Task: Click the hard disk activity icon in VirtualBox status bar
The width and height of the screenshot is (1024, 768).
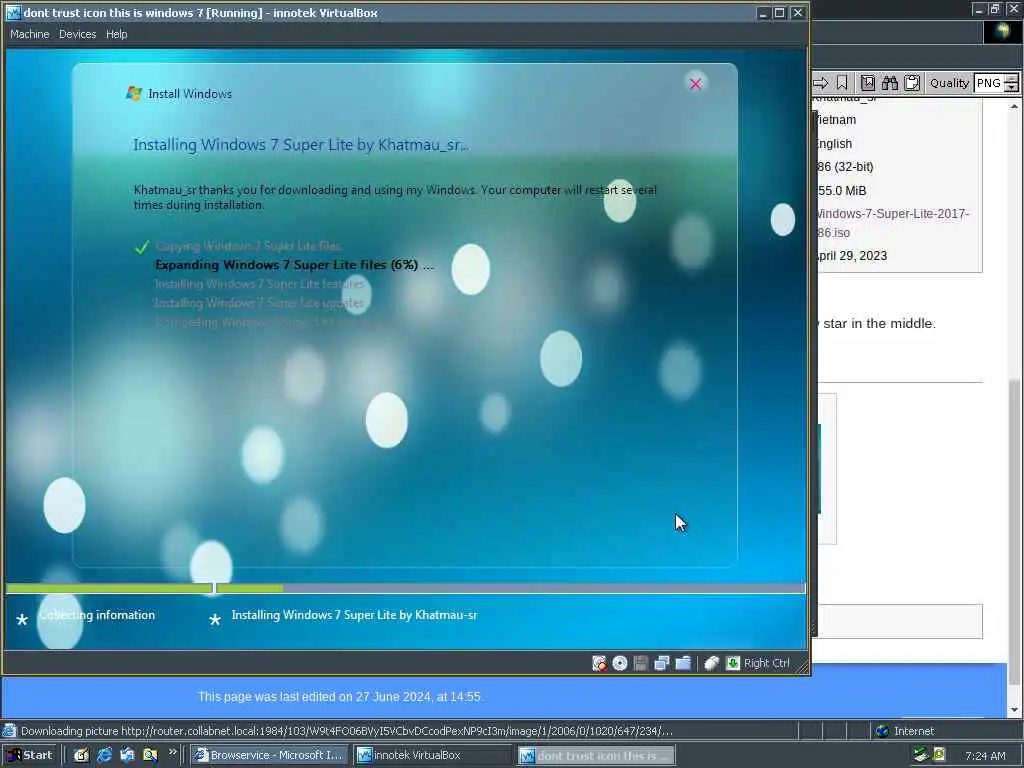Action: point(599,664)
